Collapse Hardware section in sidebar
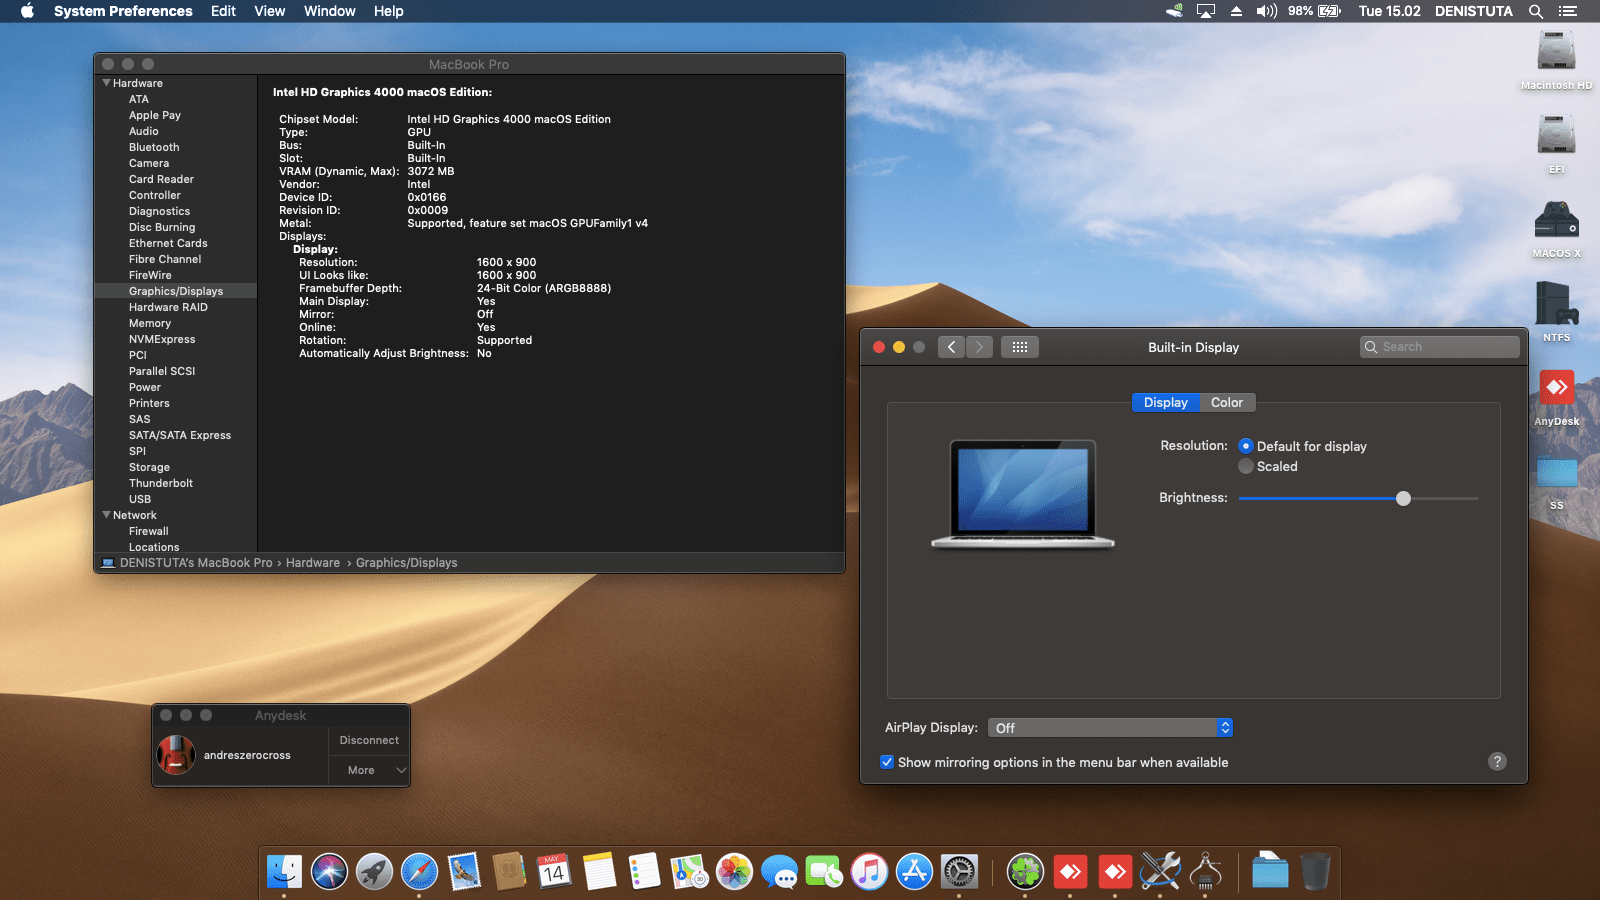1600x900 pixels. (x=106, y=83)
